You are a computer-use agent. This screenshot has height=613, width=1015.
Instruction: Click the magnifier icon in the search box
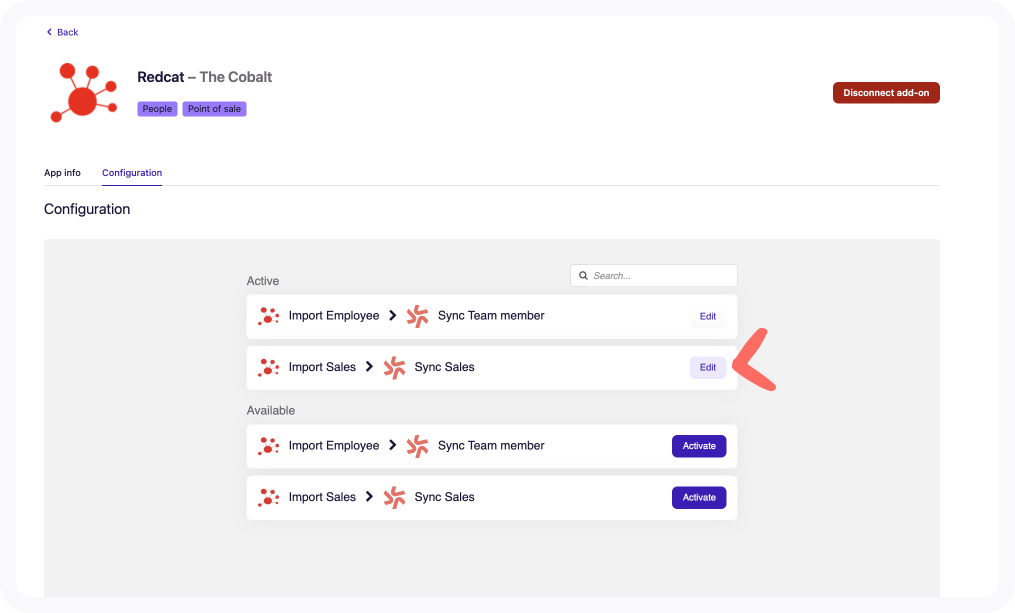(x=583, y=276)
